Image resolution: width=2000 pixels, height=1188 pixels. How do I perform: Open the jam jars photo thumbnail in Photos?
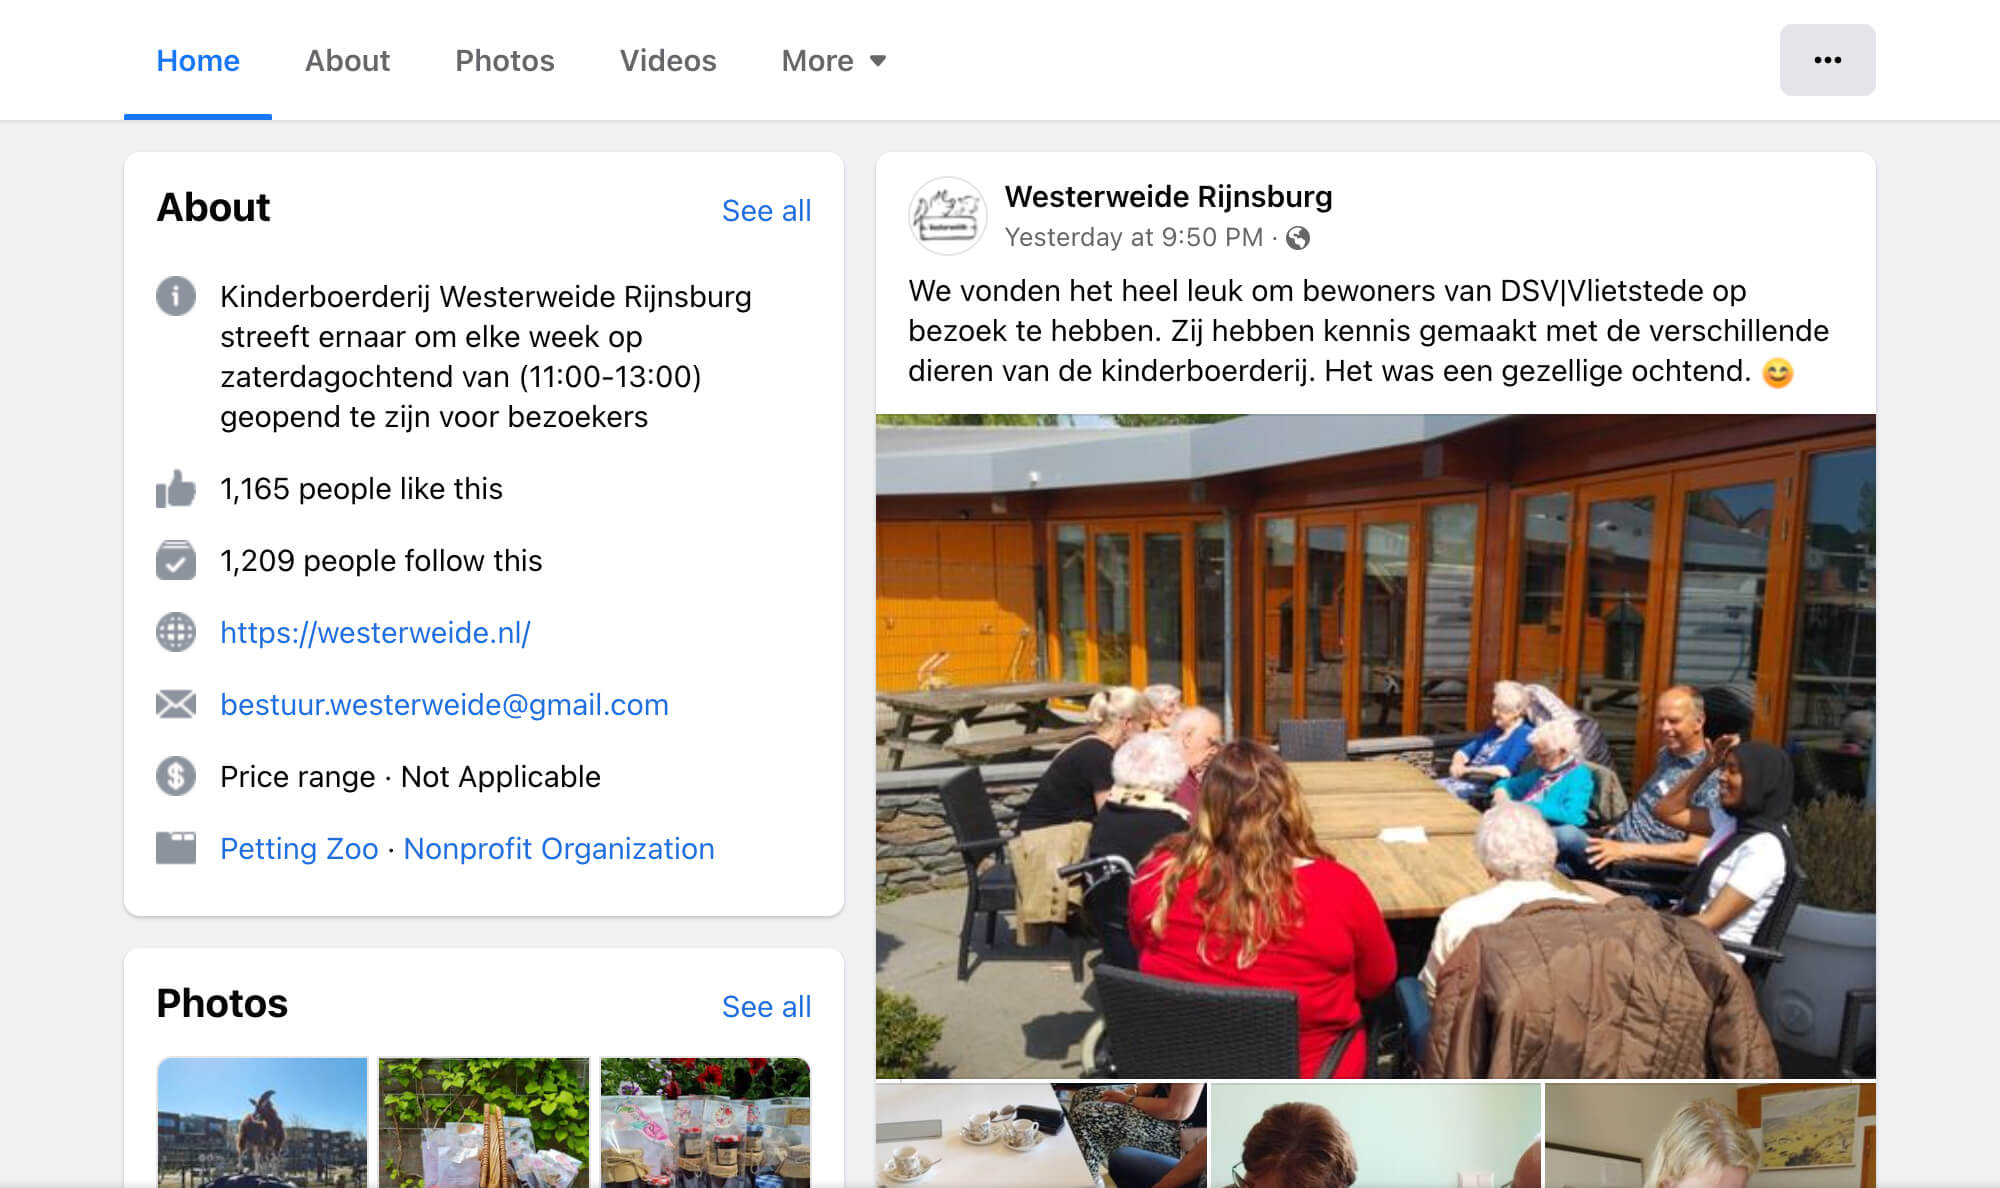coord(705,1122)
